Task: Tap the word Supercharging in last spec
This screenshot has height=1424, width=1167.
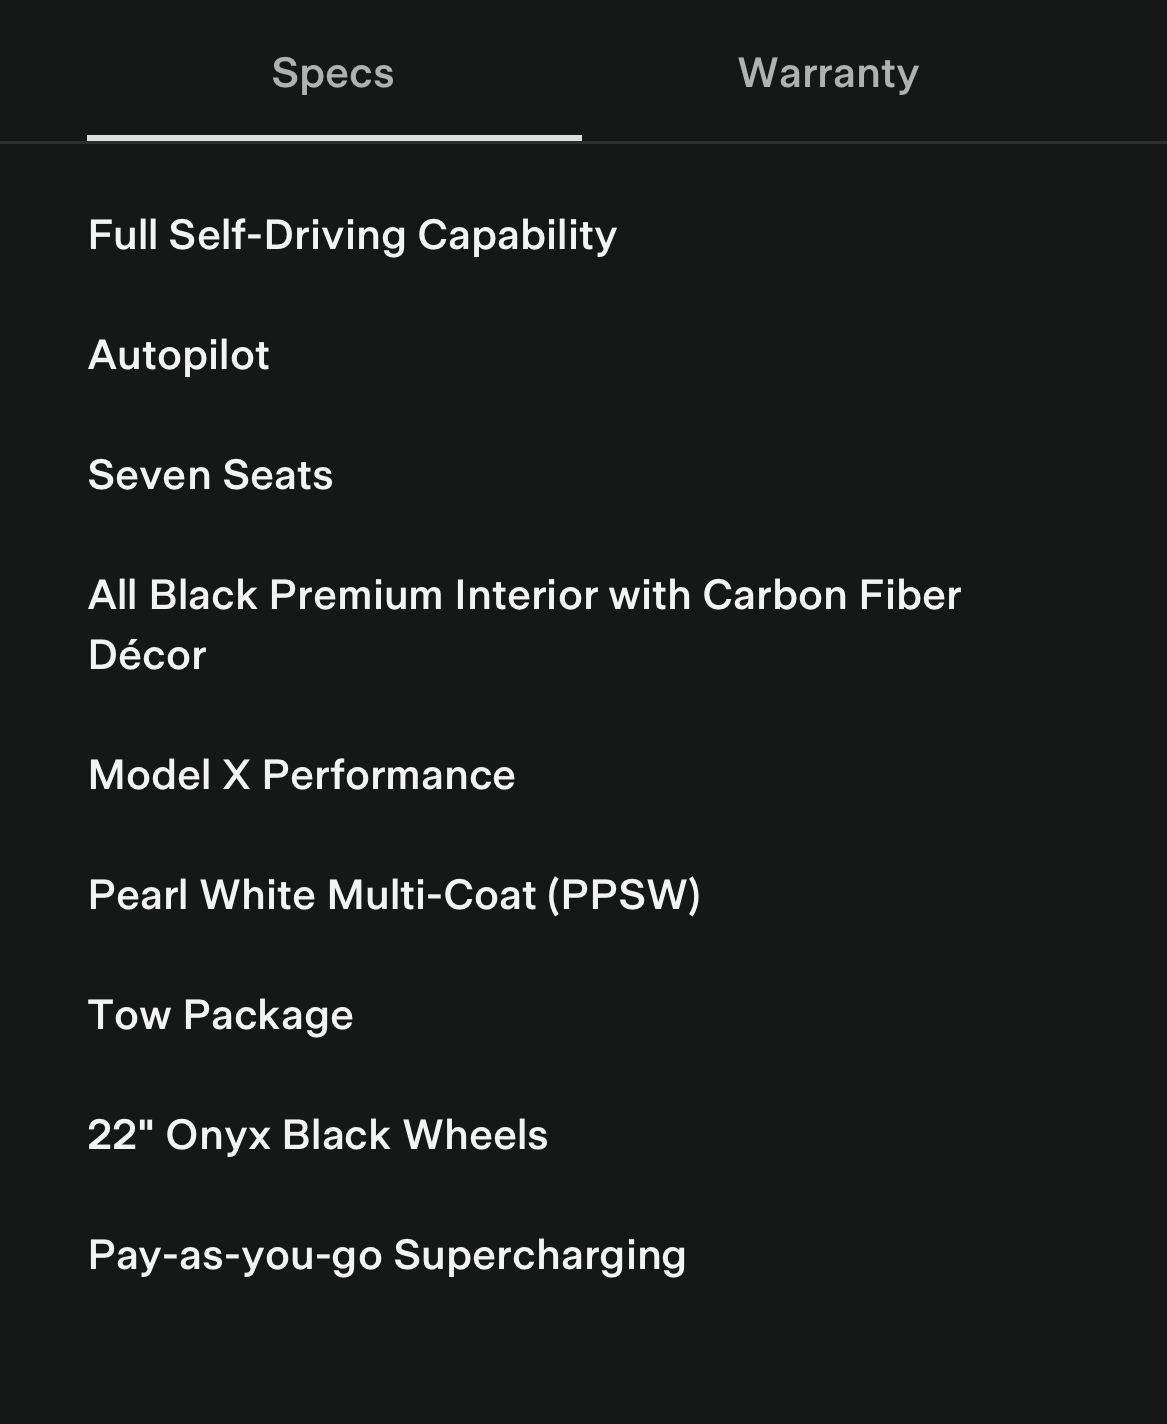Action: pyautogui.click(x=540, y=1255)
